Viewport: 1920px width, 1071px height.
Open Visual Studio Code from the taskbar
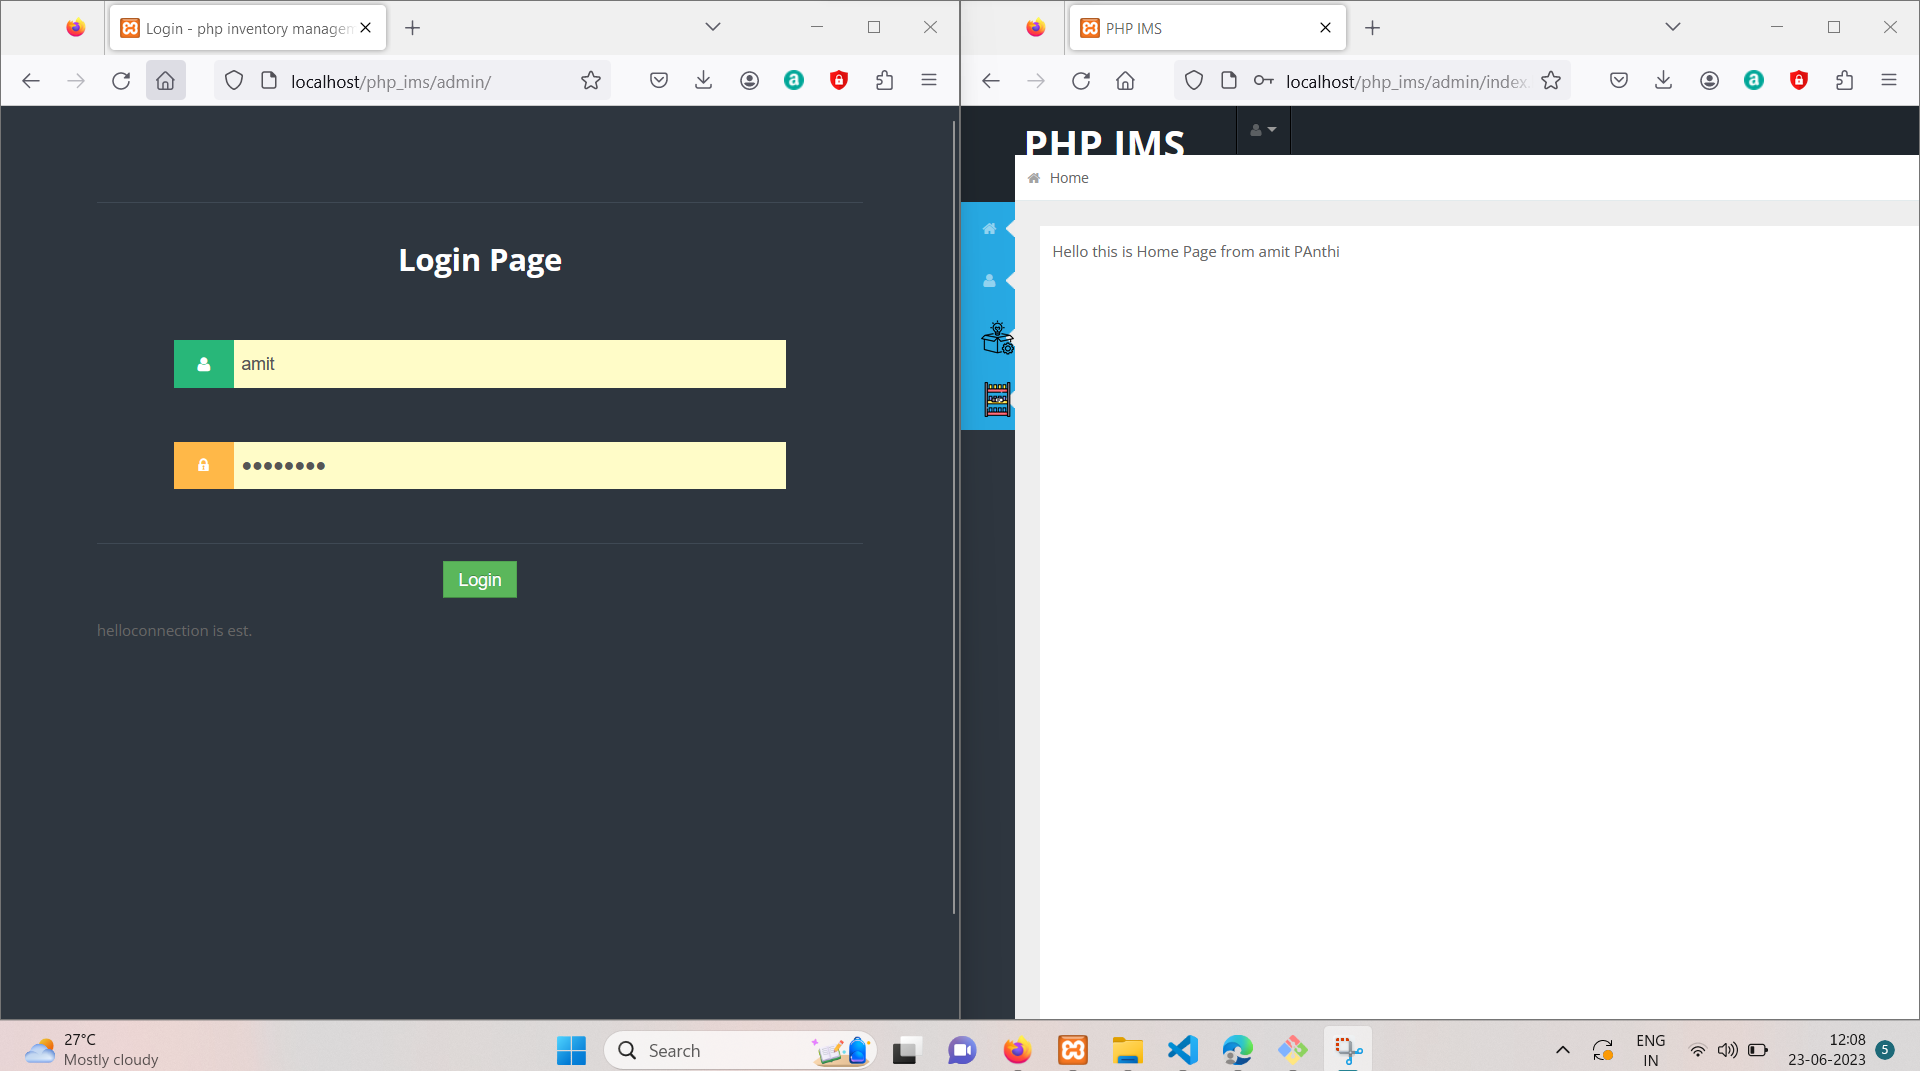[1182, 1050]
